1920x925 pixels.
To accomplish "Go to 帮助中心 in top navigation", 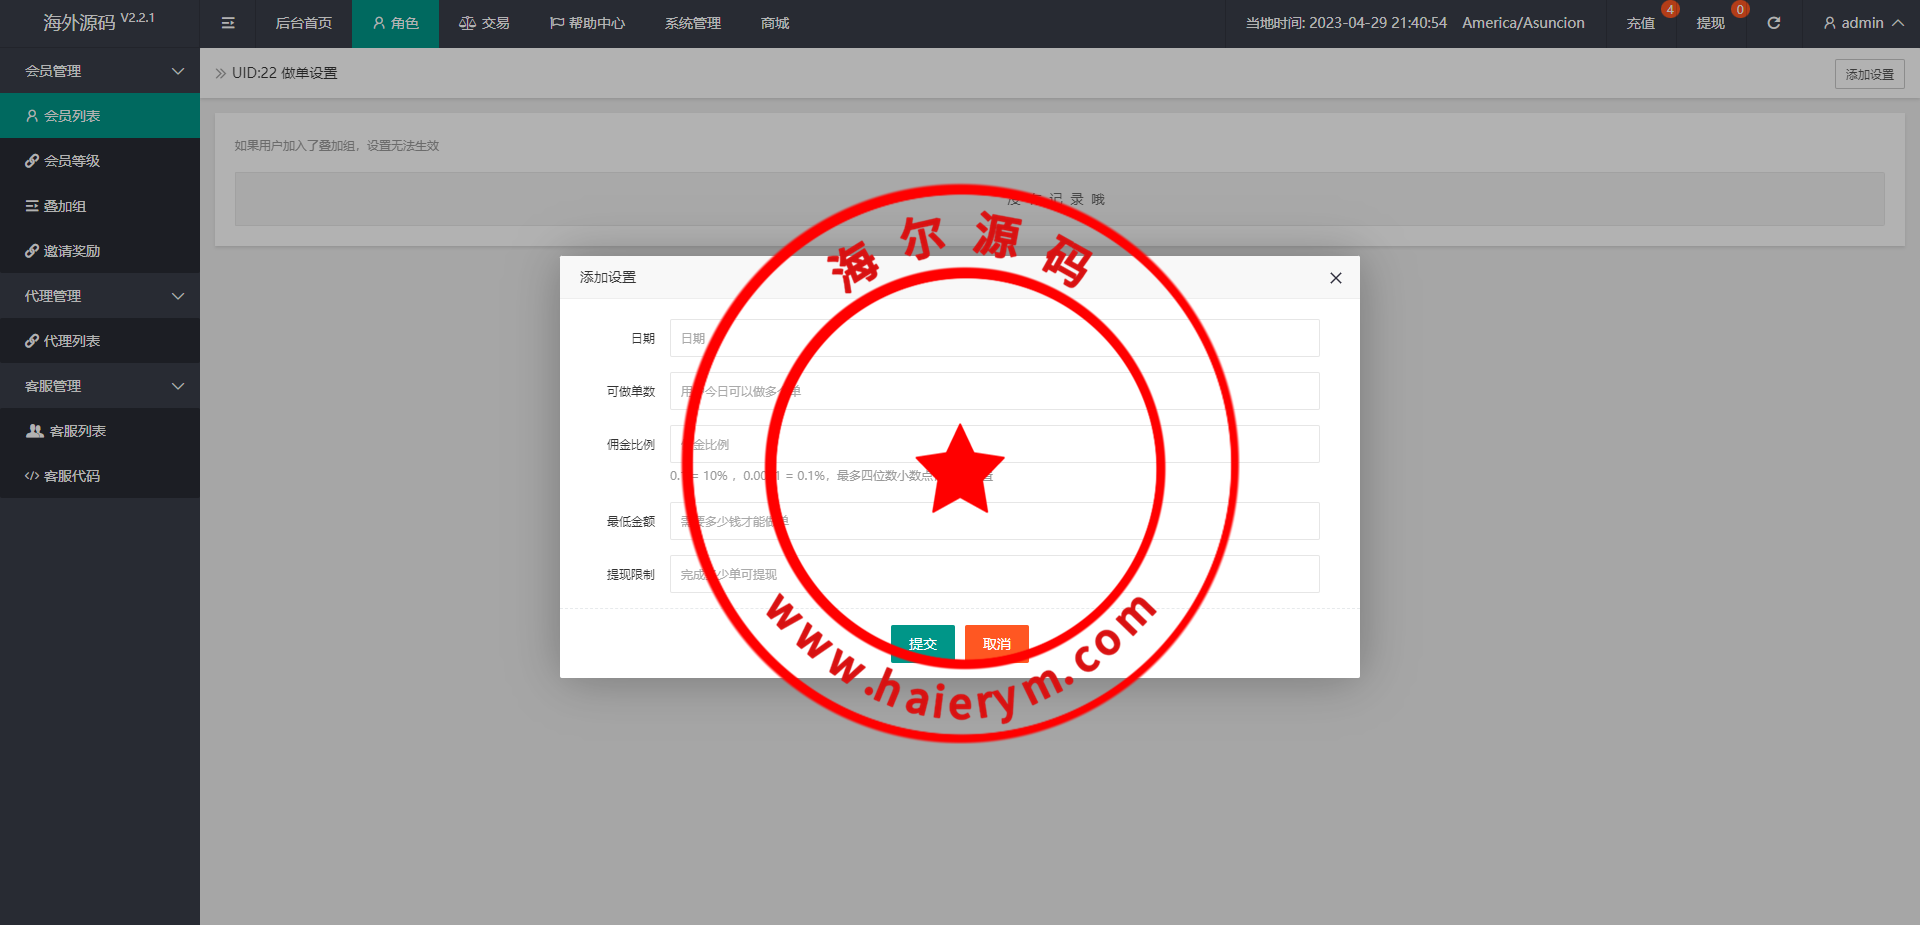I will click(x=587, y=23).
